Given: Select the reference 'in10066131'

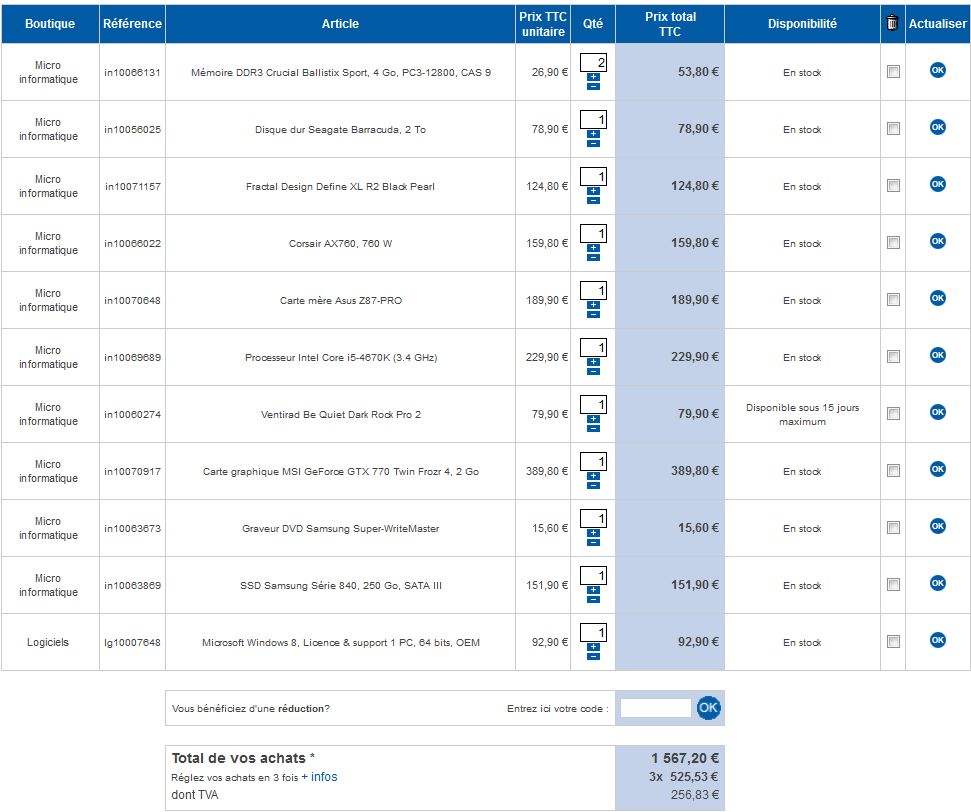Looking at the screenshot, I should pyautogui.click(x=132, y=72).
